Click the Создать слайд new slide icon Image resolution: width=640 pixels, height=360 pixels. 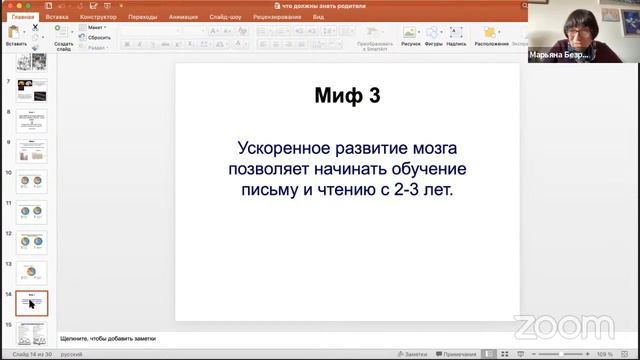(x=61, y=31)
